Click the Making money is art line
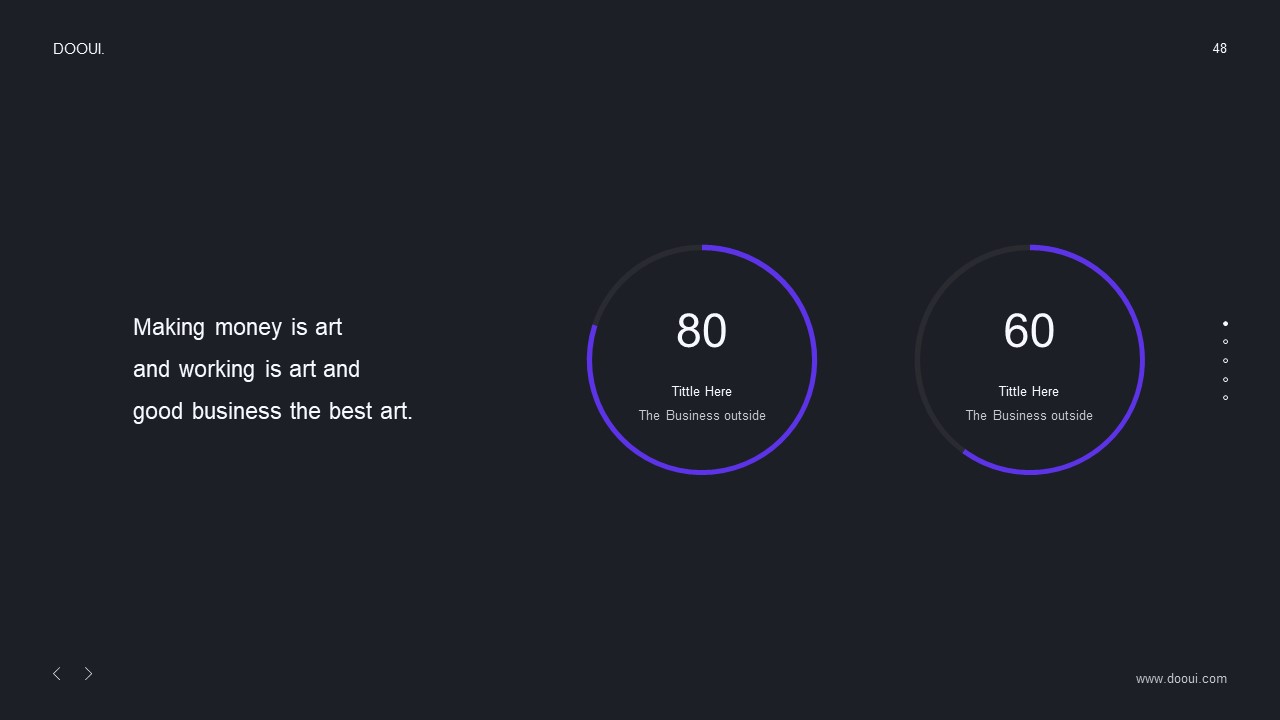 [238, 328]
